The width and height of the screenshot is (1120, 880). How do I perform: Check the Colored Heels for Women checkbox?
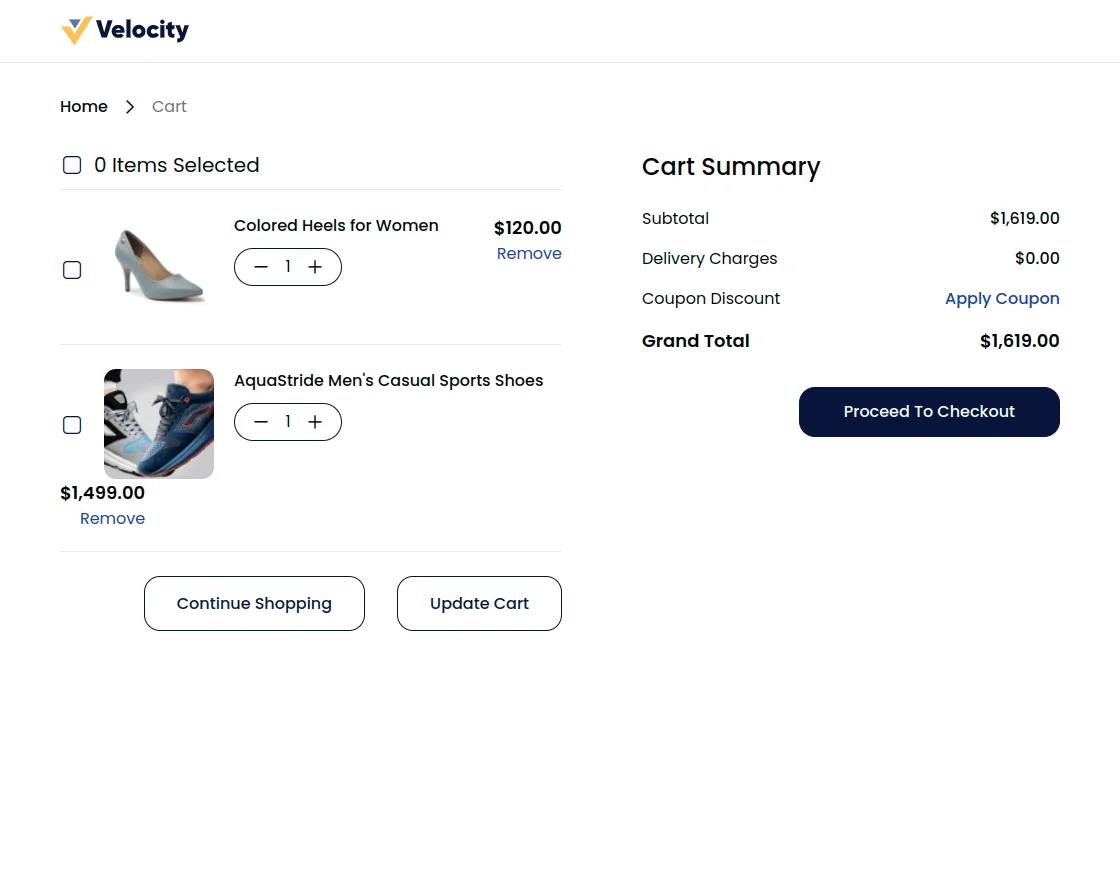71,269
